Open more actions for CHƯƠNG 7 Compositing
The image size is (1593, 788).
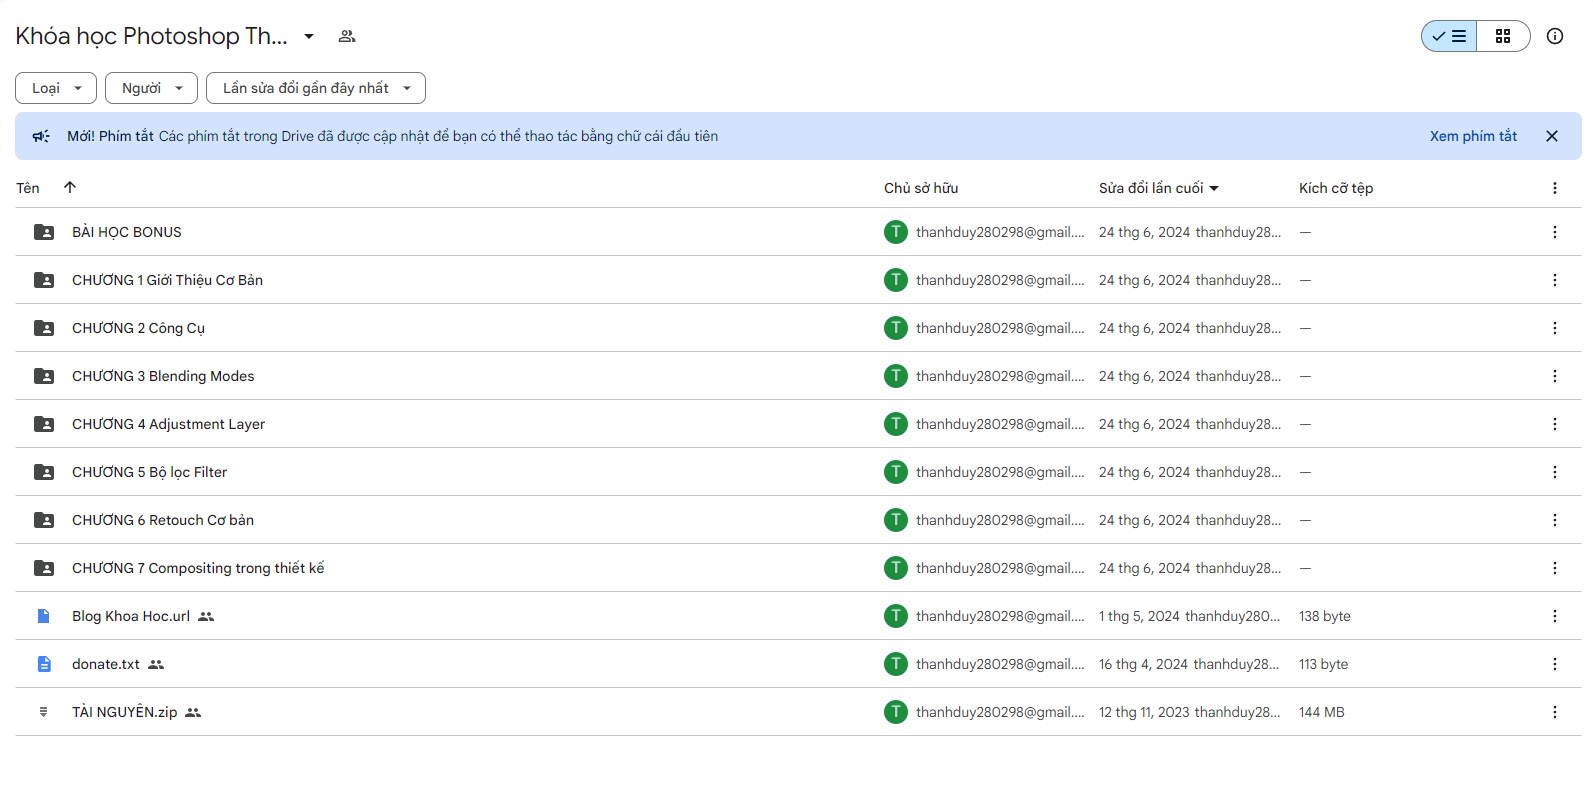tap(1555, 568)
